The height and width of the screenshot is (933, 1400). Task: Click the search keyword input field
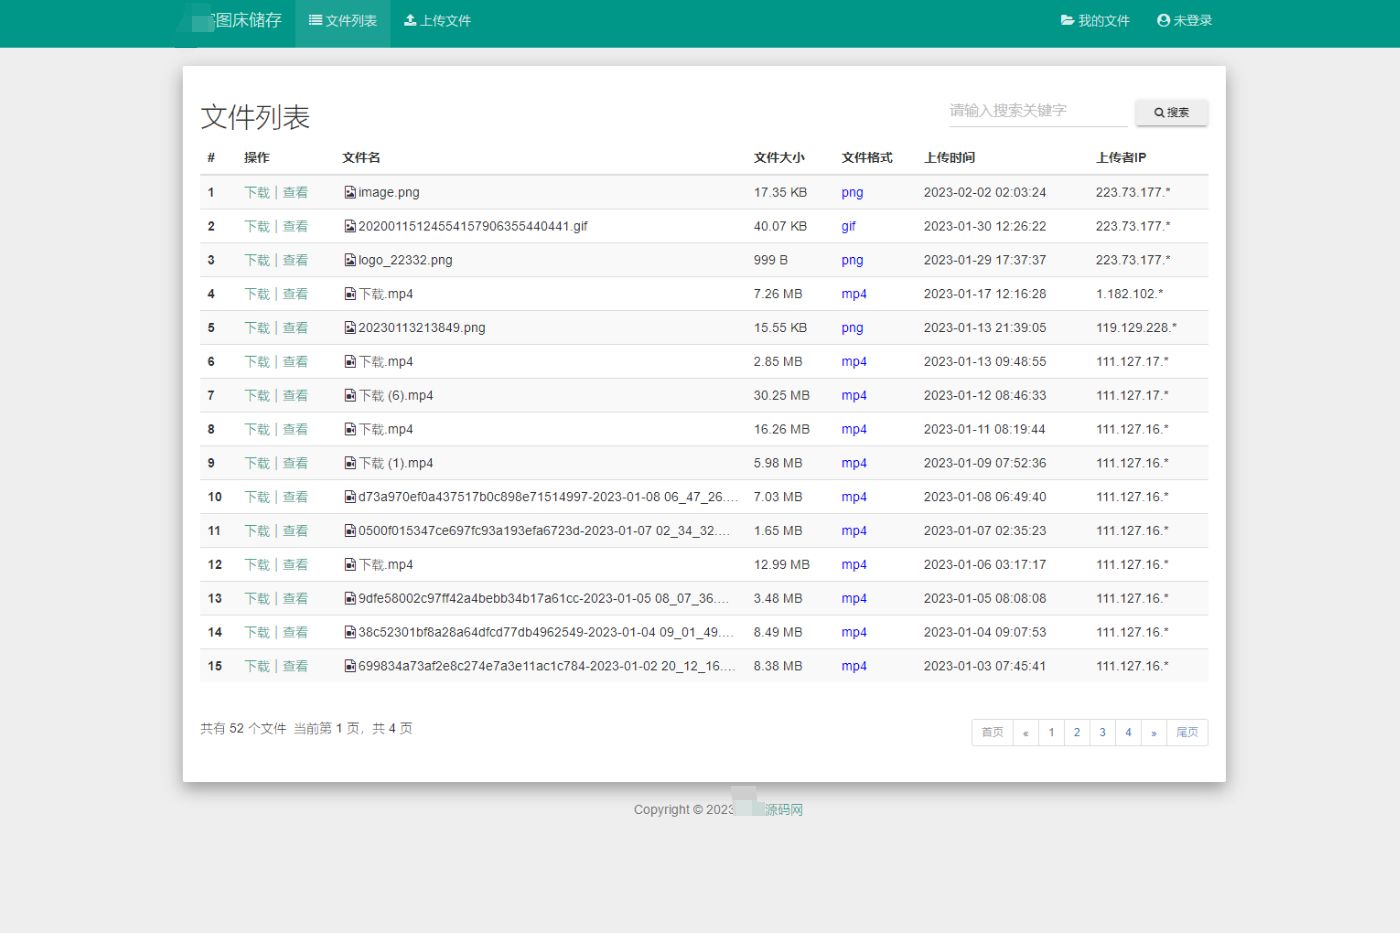(1036, 111)
